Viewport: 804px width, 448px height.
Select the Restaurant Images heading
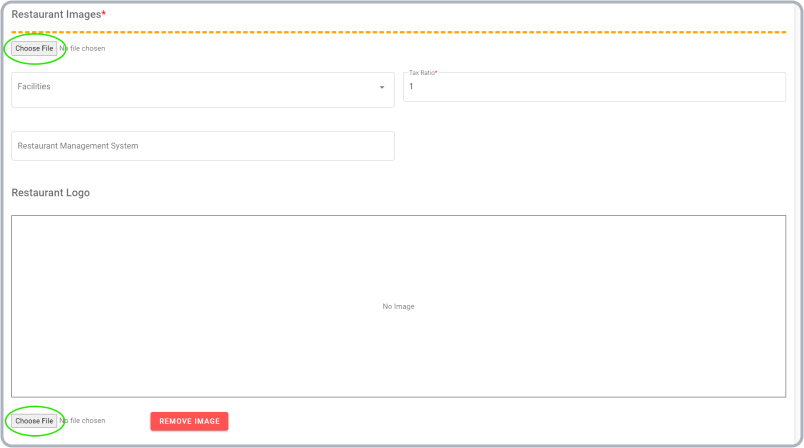pos(55,15)
